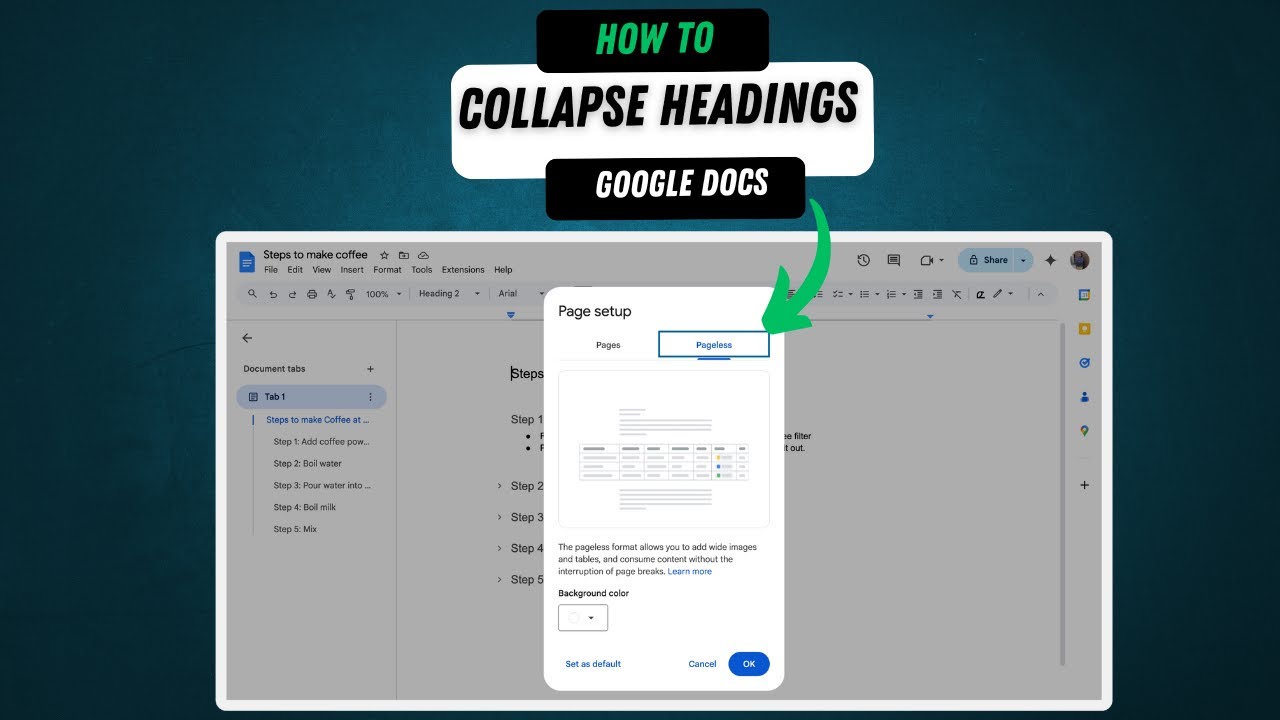Viewport: 1280px width, 720px height.
Task: Redo the last action
Action: pos(292,294)
